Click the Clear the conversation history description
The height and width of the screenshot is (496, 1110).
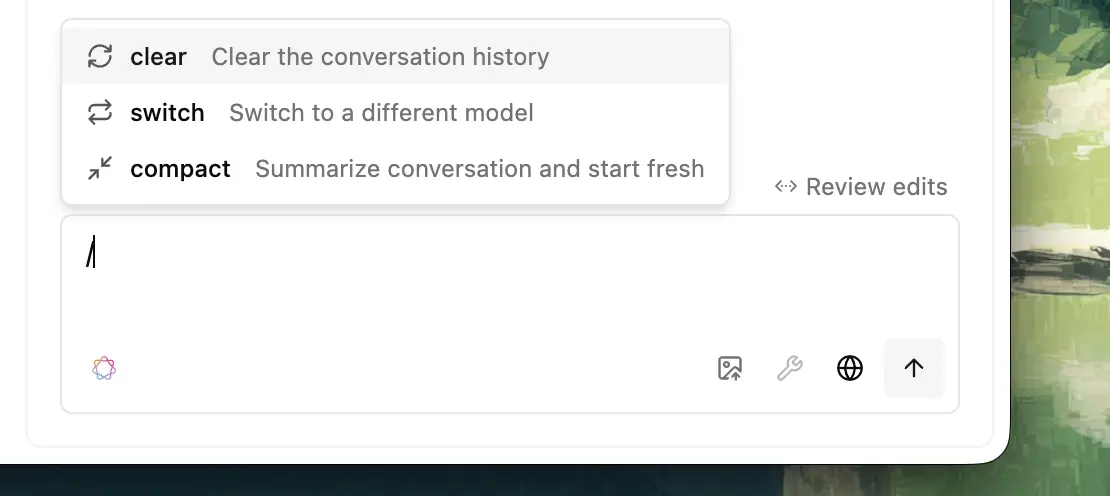click(380, 57)
